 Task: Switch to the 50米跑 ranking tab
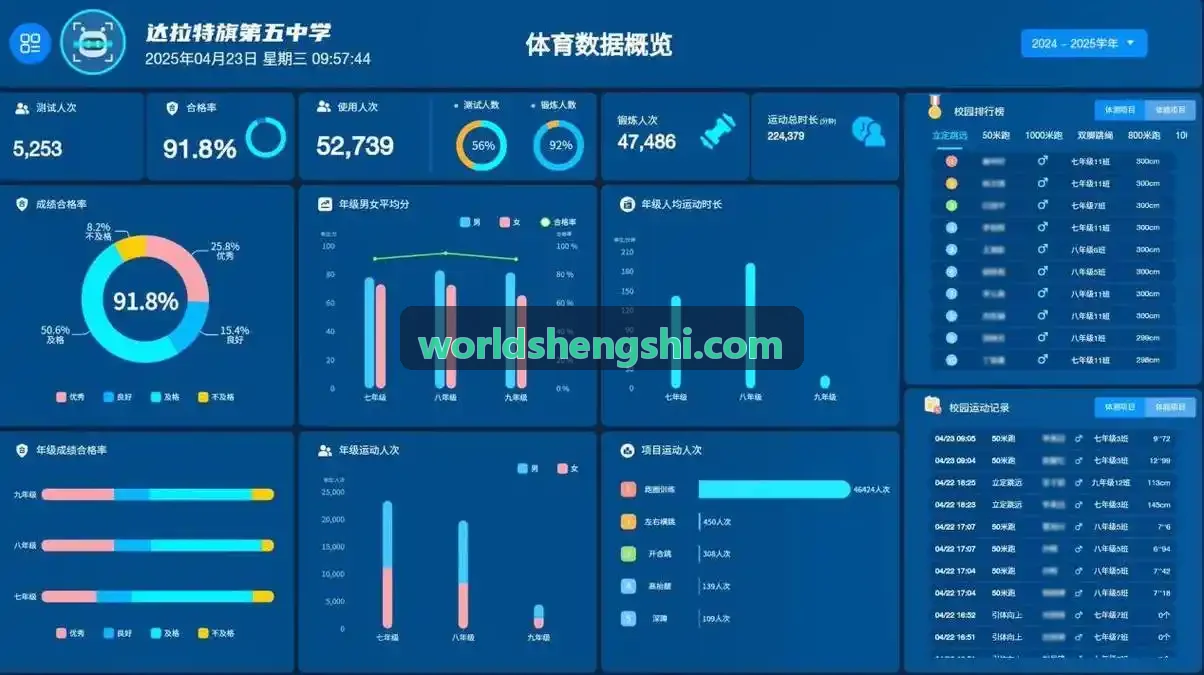995,135
